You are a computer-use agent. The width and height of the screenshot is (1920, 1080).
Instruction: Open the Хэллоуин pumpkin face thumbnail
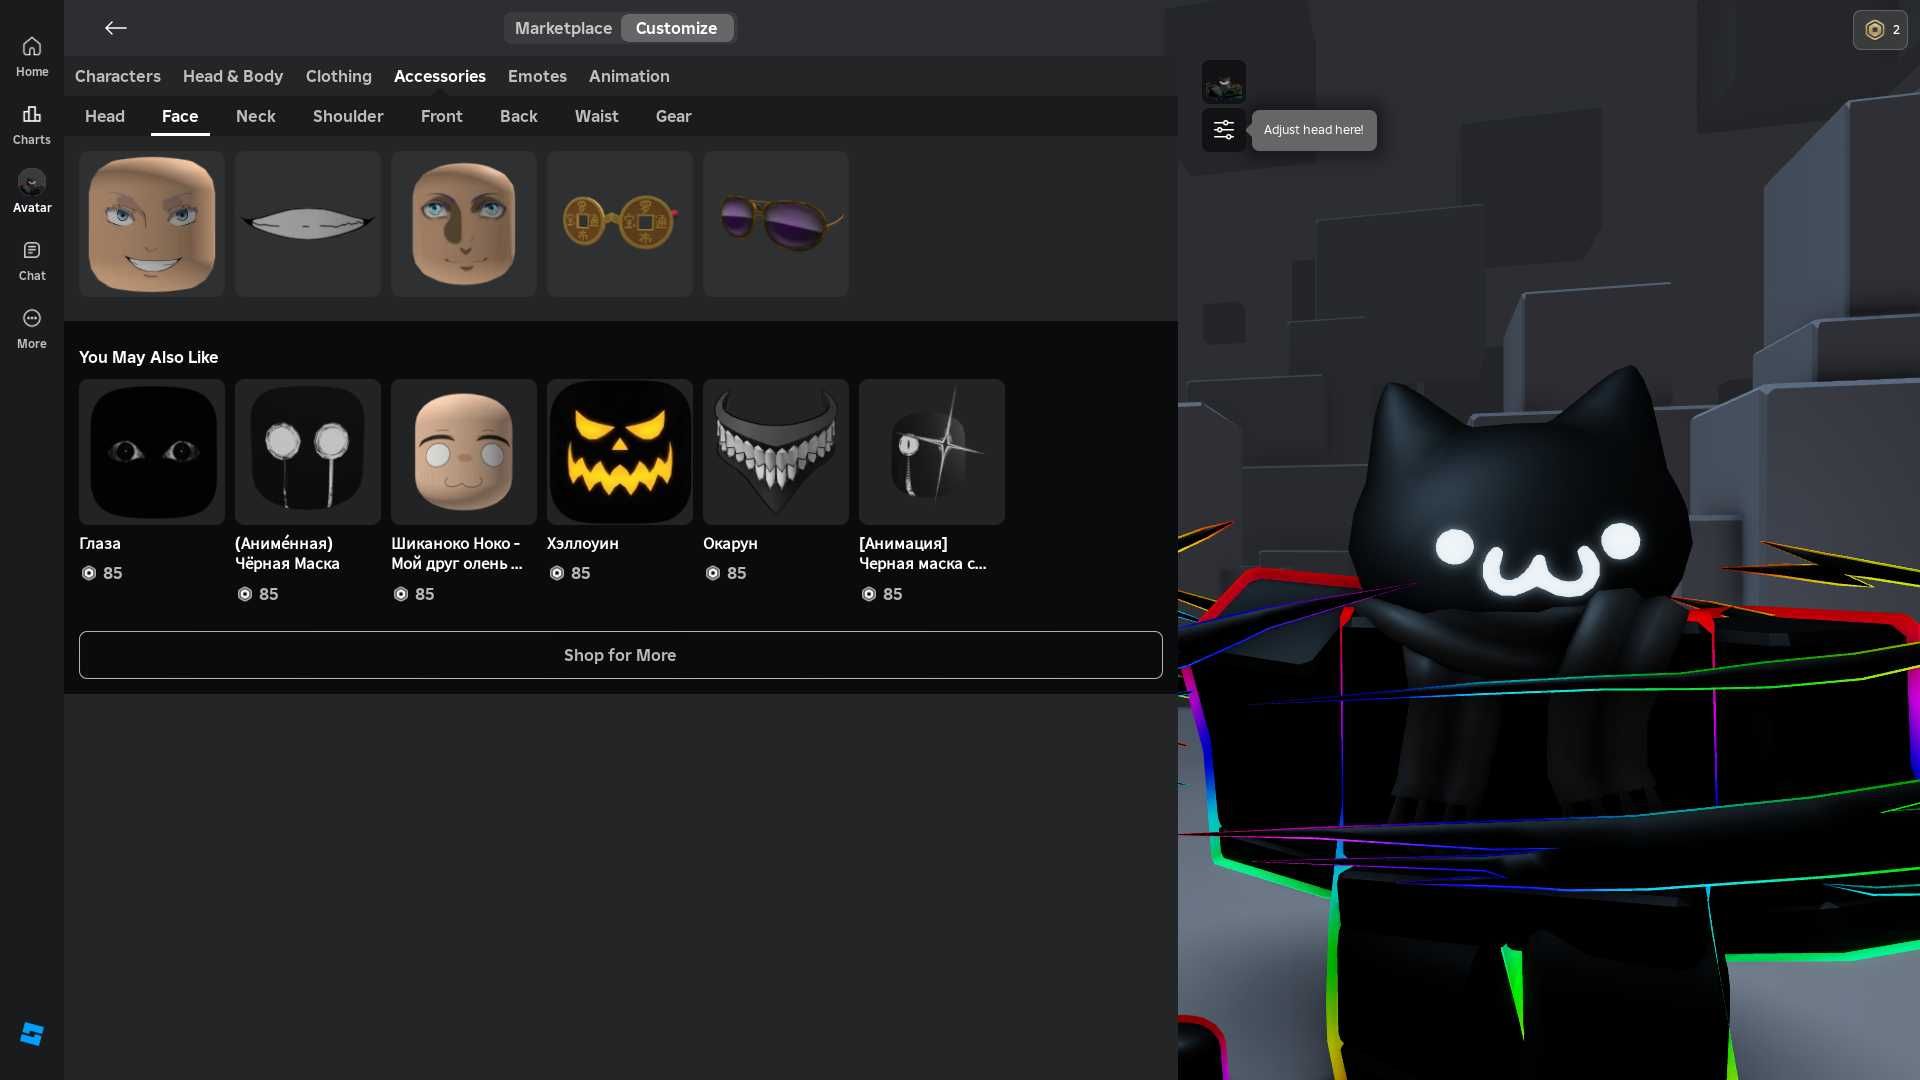tap(620, 452)
